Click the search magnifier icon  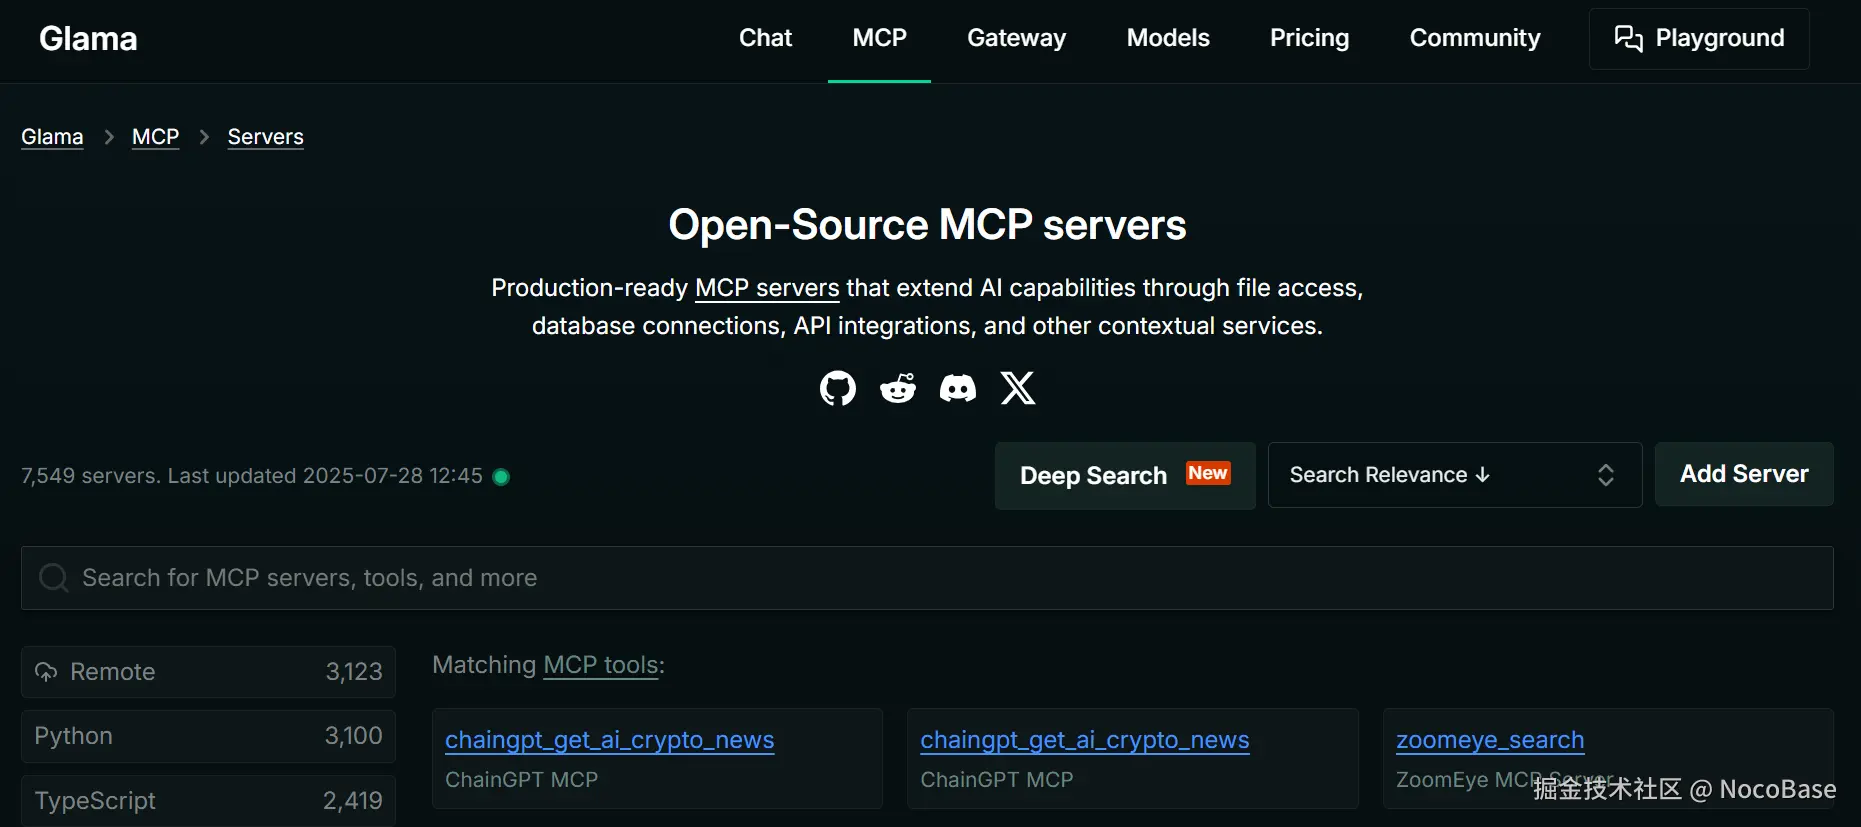click(53, 578)
